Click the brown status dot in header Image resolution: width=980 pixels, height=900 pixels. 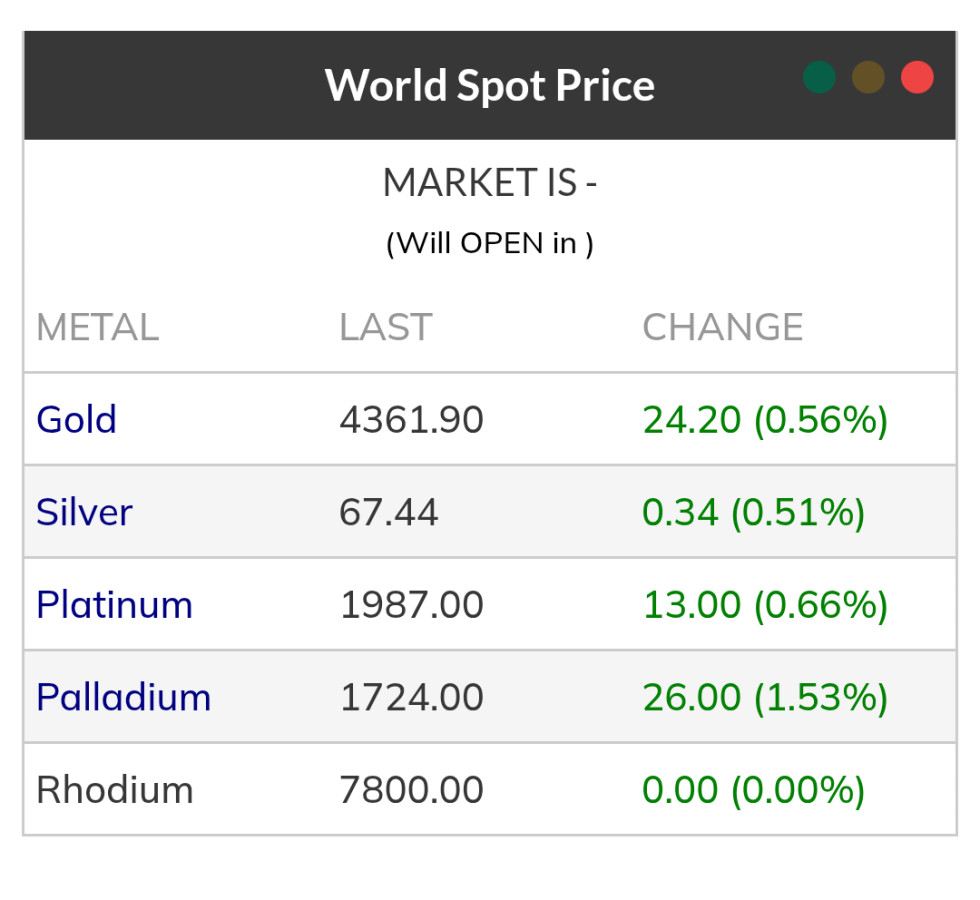[x=868, y=78]
